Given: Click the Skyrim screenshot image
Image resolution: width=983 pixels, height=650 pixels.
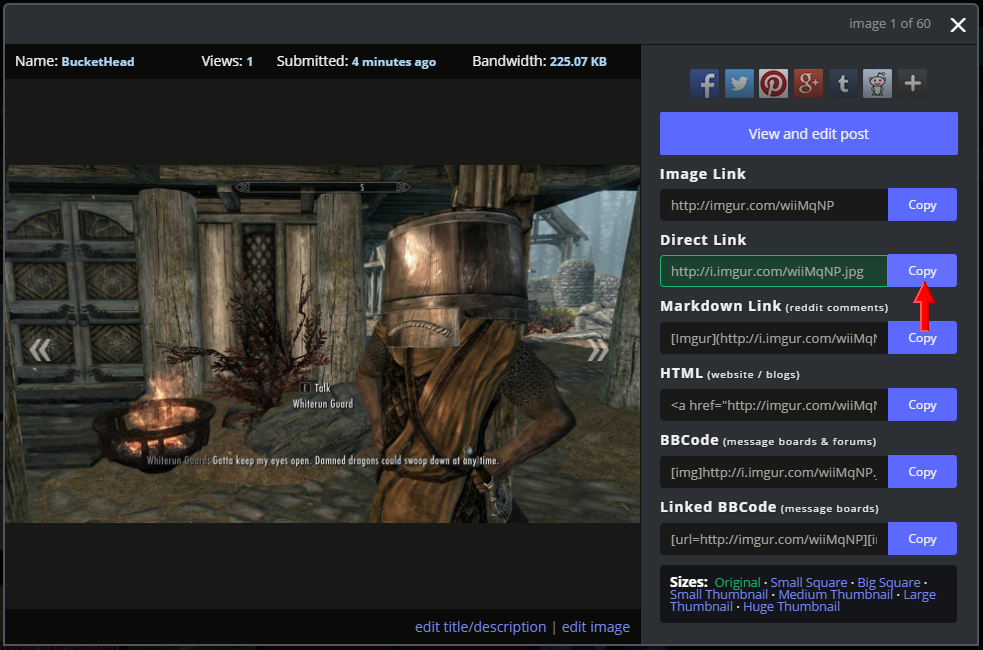Looking at the screenshot, I should click(323, 343).
